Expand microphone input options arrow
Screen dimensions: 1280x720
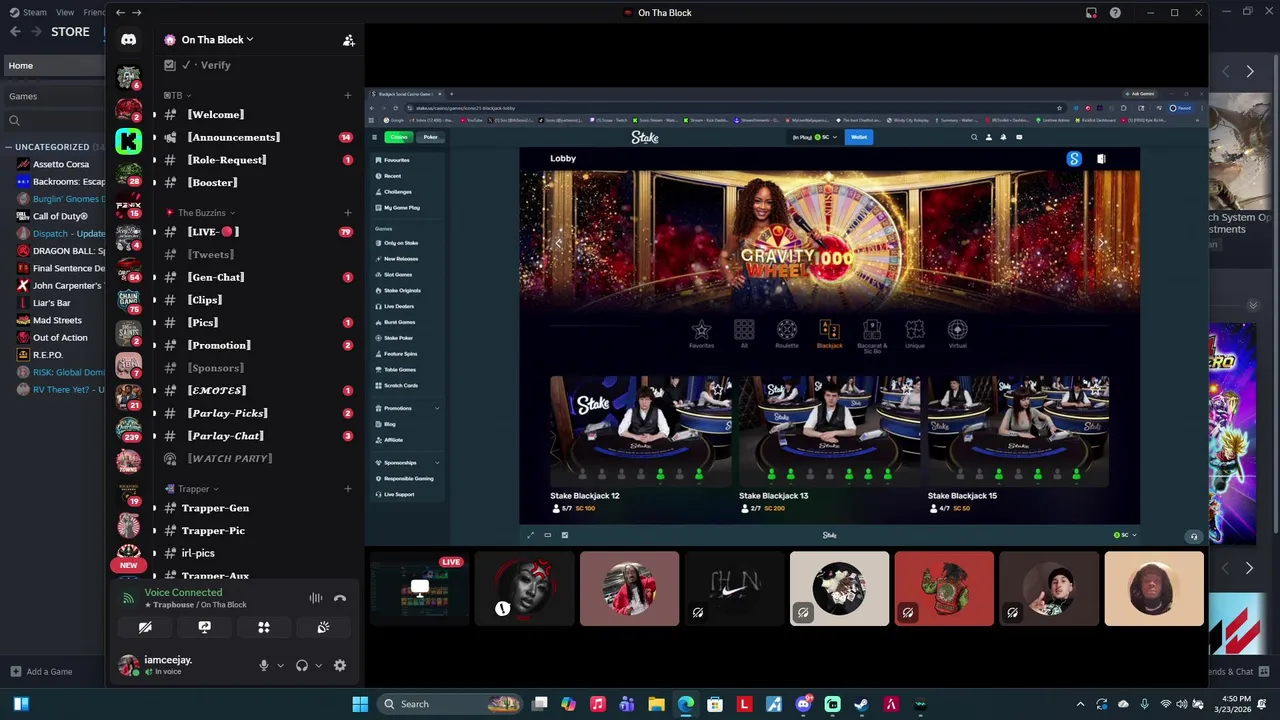280,665
